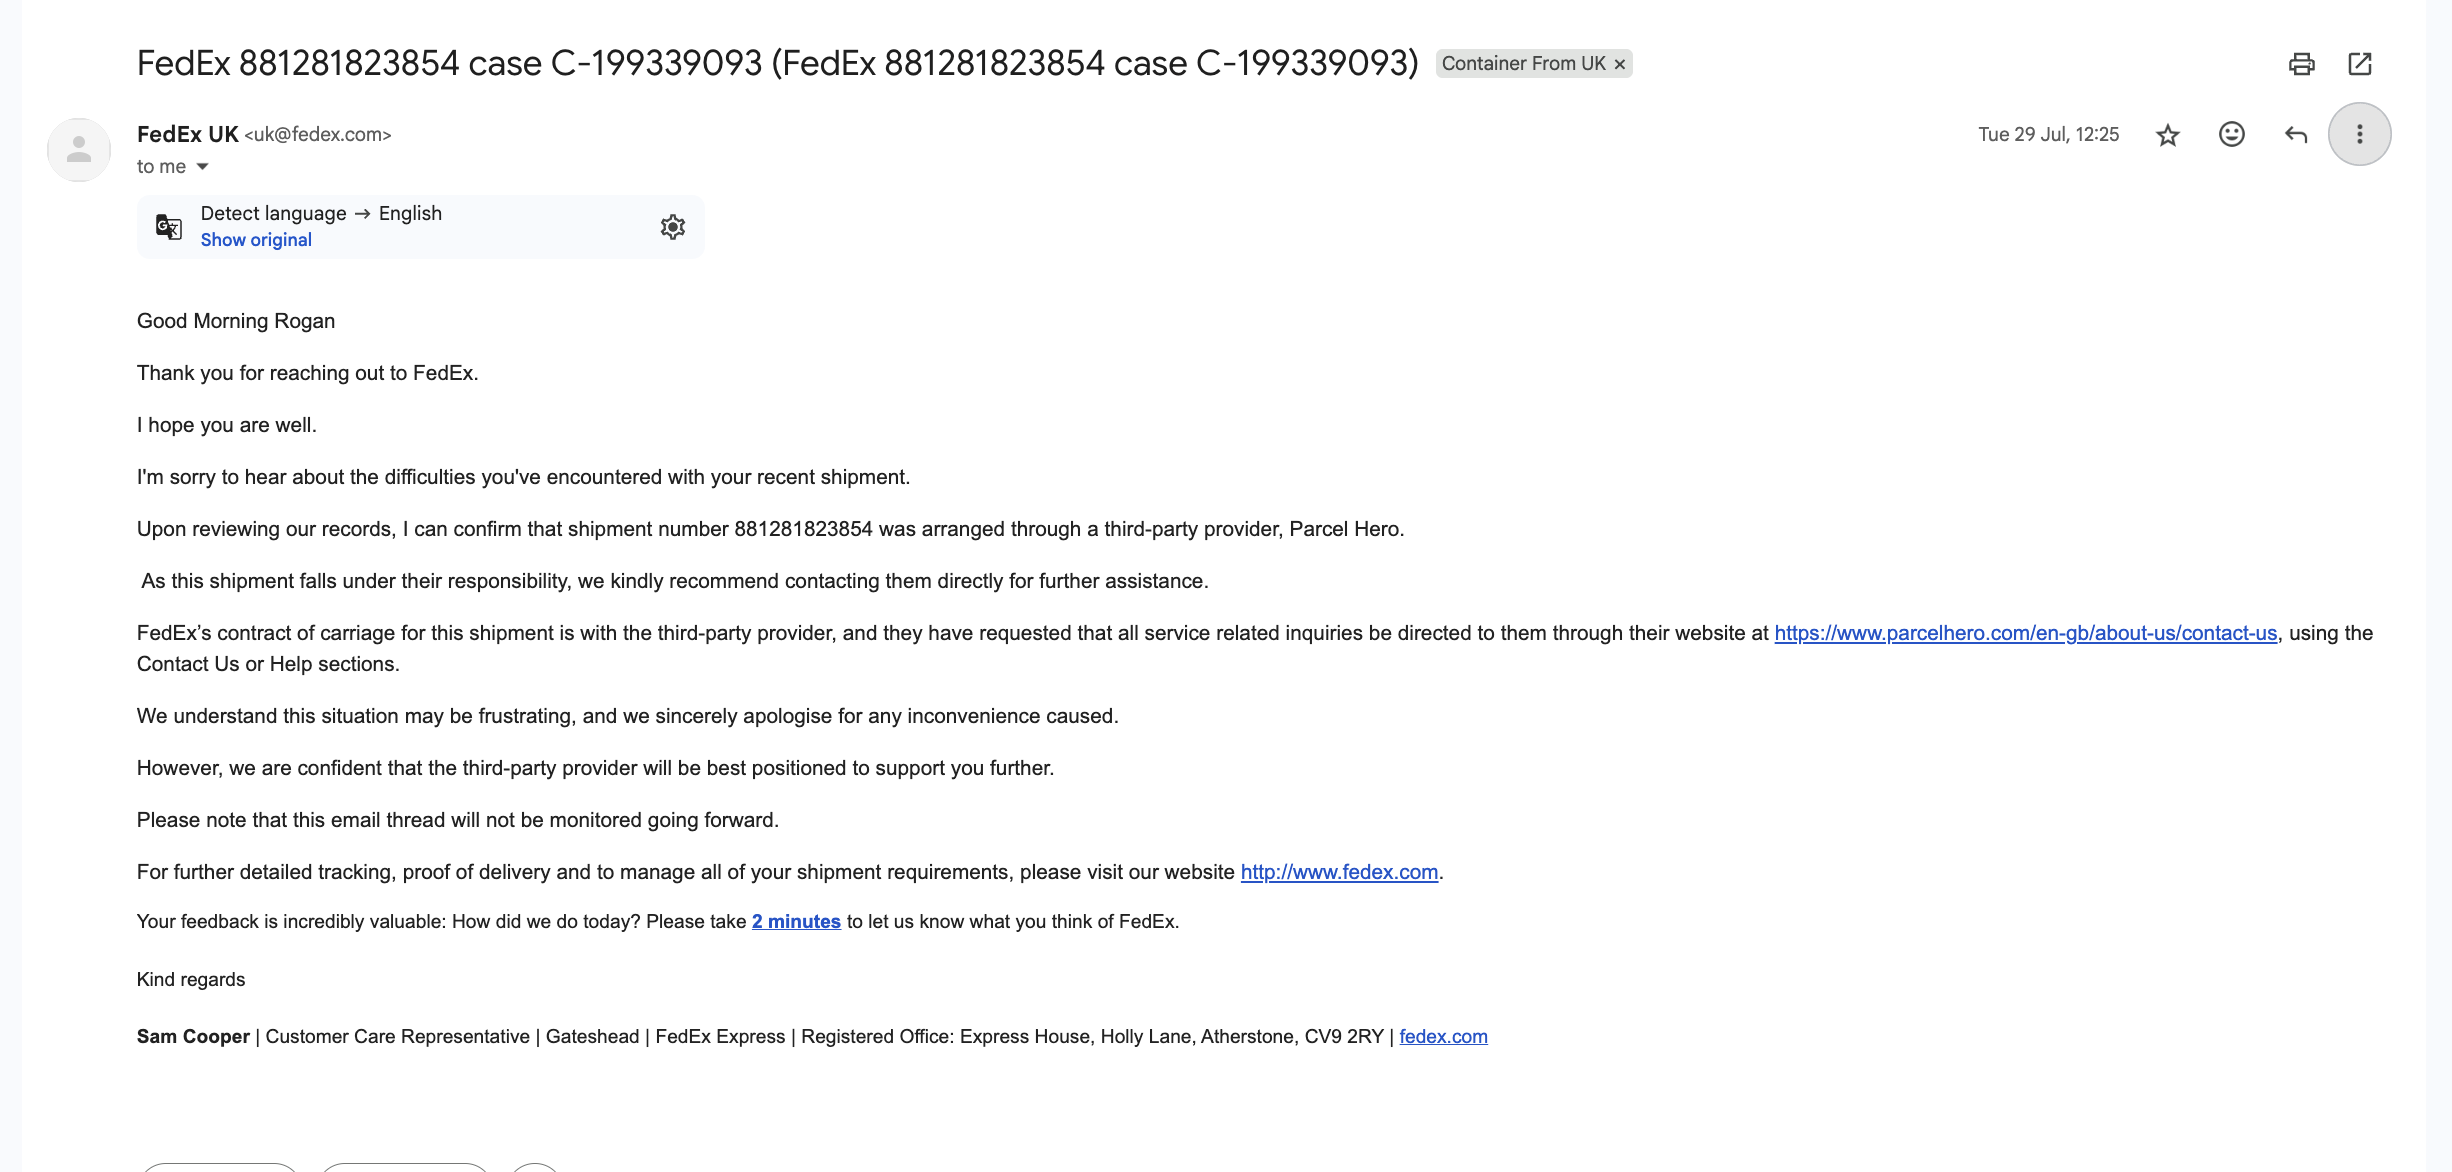Click the English target language option

[x=410, y=213]
